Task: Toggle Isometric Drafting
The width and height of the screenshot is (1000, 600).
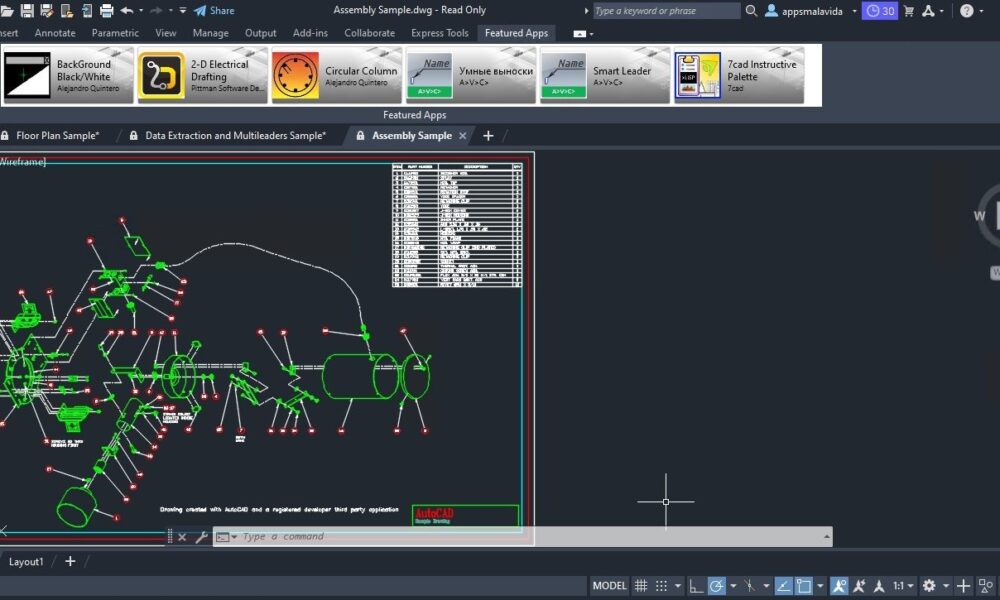Action: (749, 585)
